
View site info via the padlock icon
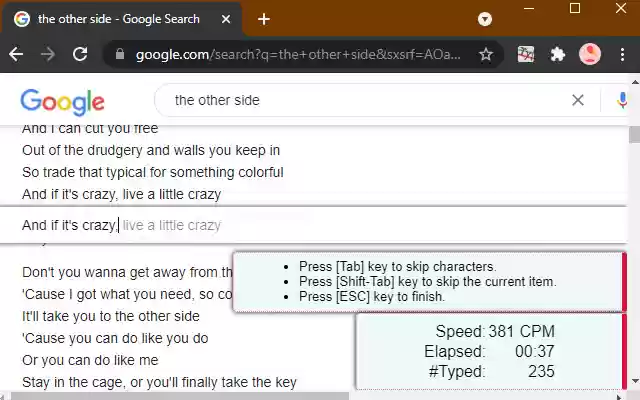pyautogui.click(x=120, y=54)
